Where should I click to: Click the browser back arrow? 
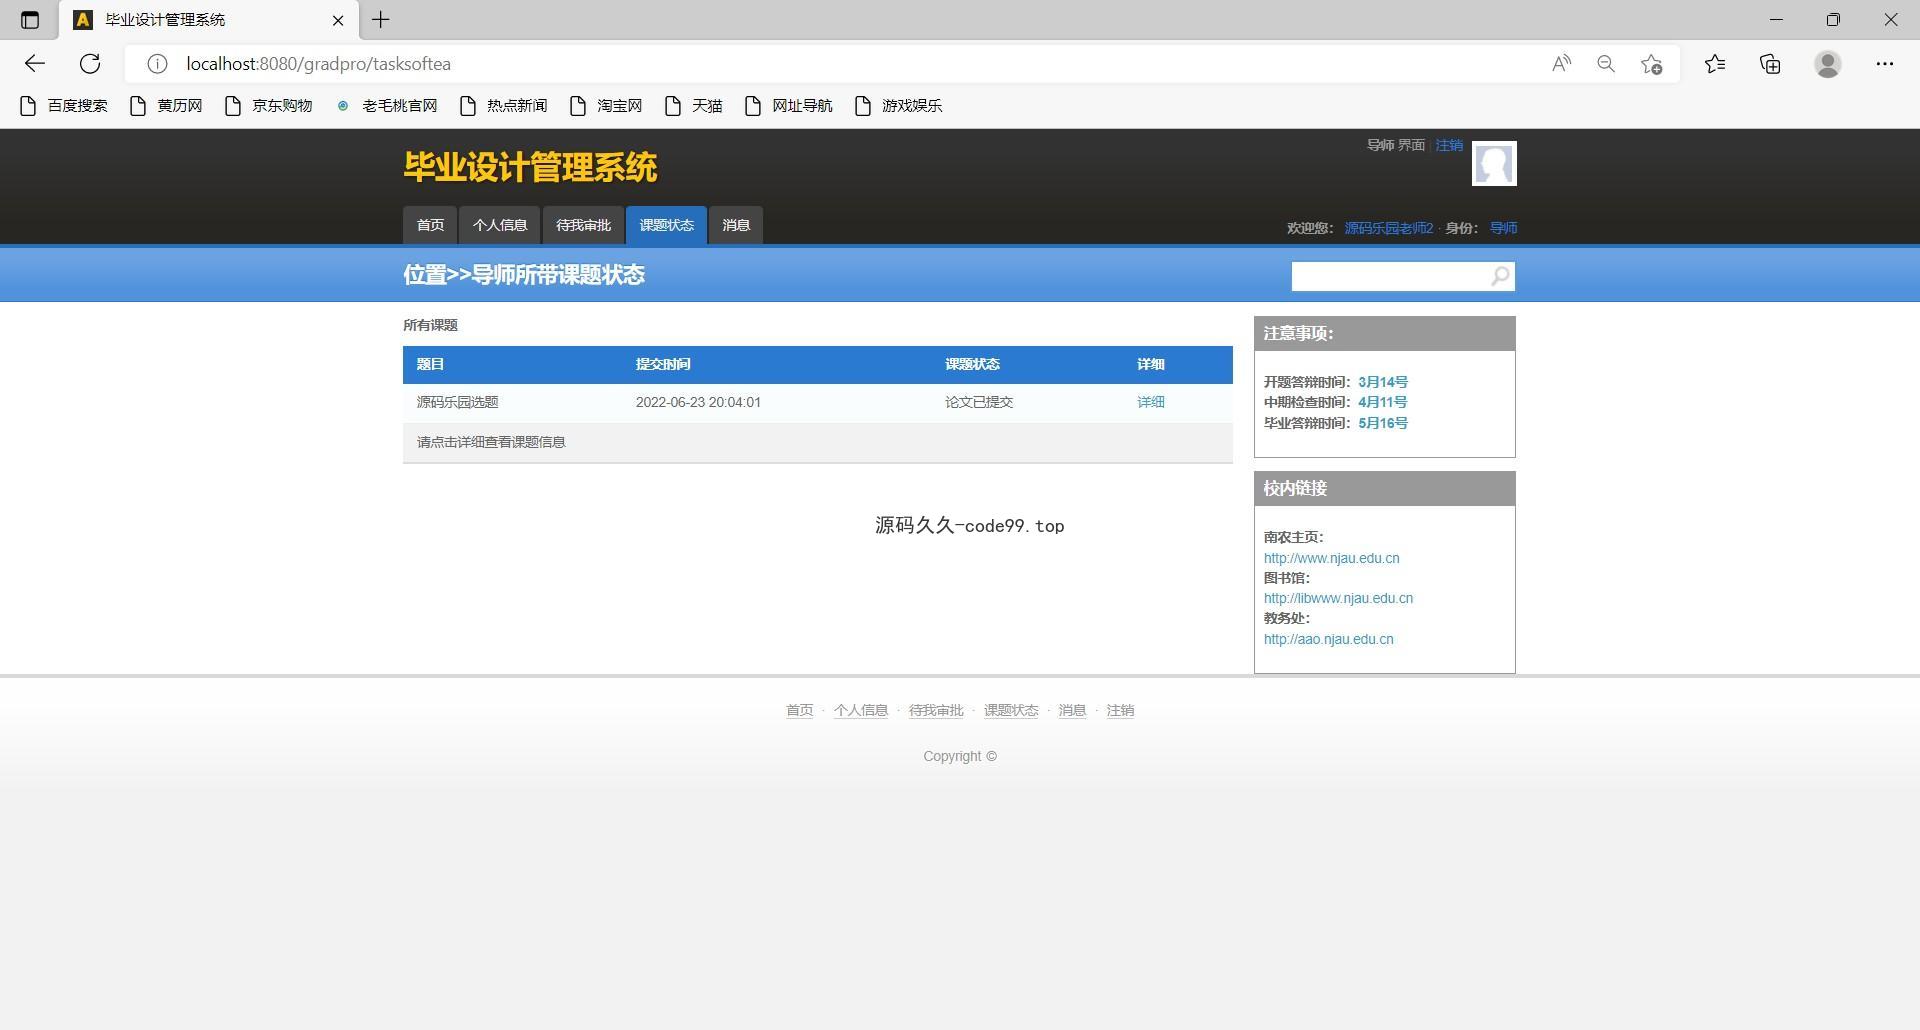click(35, 64)
